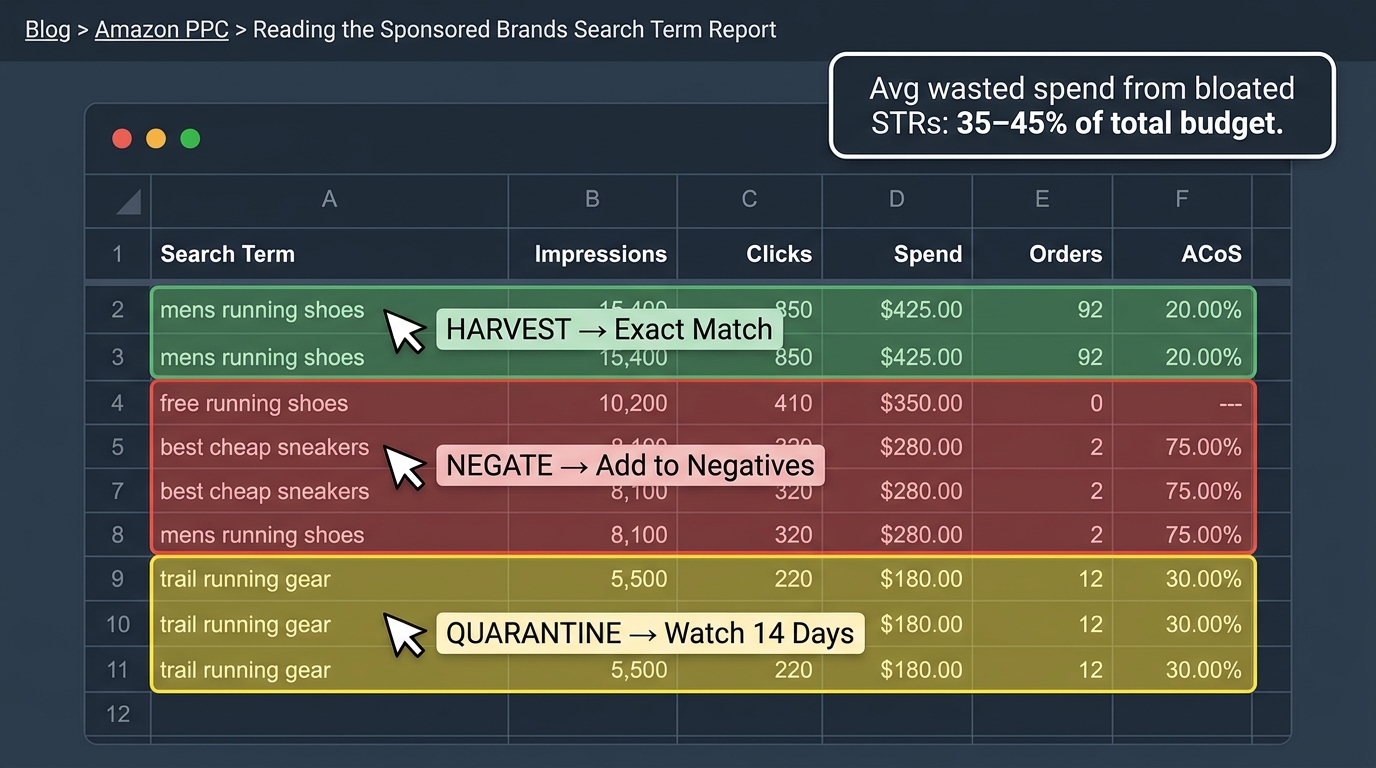This screenshot has height=768, width=1376.
Task: Open the Blog breadcrumb link
Action: click(x=47, y=30)
